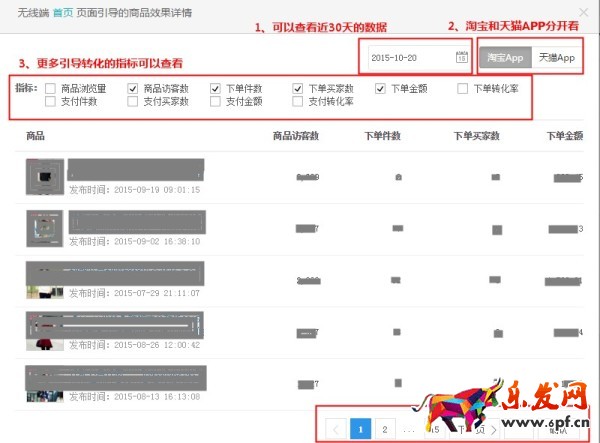Image resolution: width=600 pixels, height=443 pixels.
Task: Toggle the 商品浏览量 checkbox
Action: [50, 89]
